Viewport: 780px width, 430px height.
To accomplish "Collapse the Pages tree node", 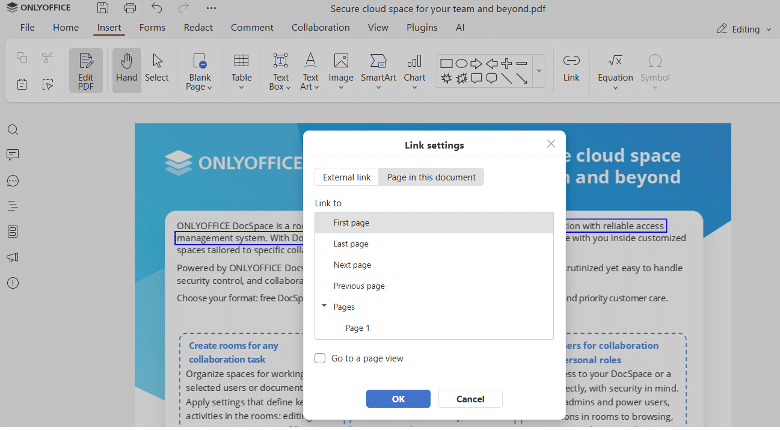I will tap(324, 306).
